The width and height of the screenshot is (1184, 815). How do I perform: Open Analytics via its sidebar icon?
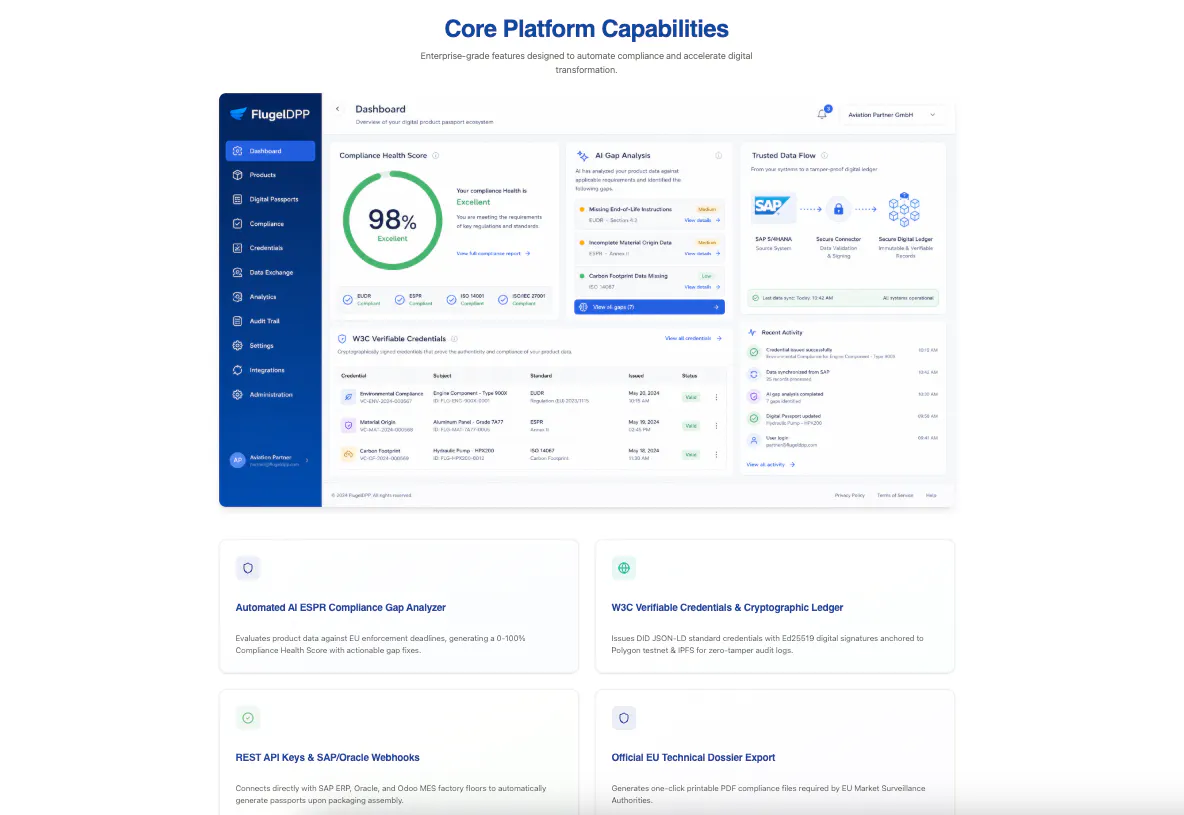pyautogui.click(x=237, y=297)
